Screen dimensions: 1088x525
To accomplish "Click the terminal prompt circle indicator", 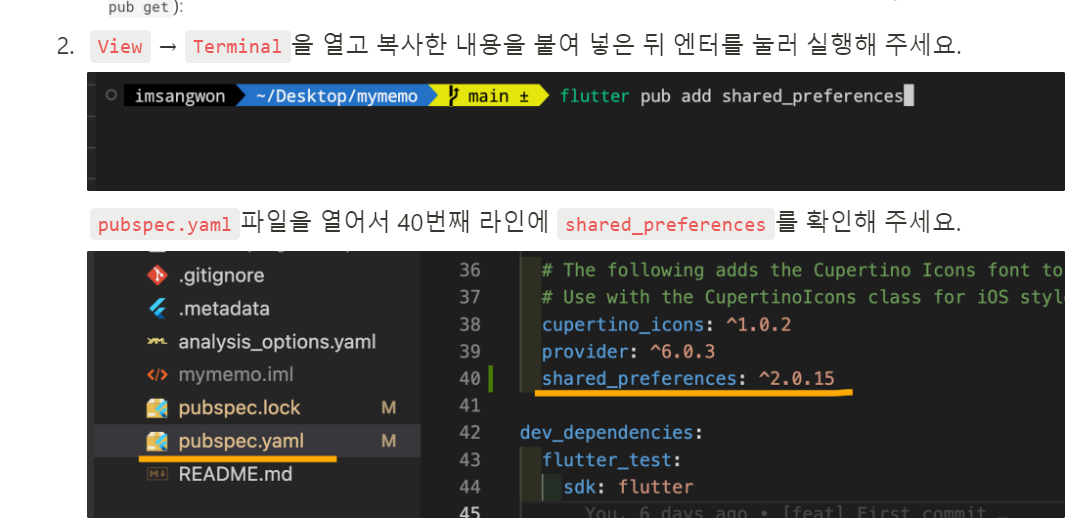I will click(111, 95).
